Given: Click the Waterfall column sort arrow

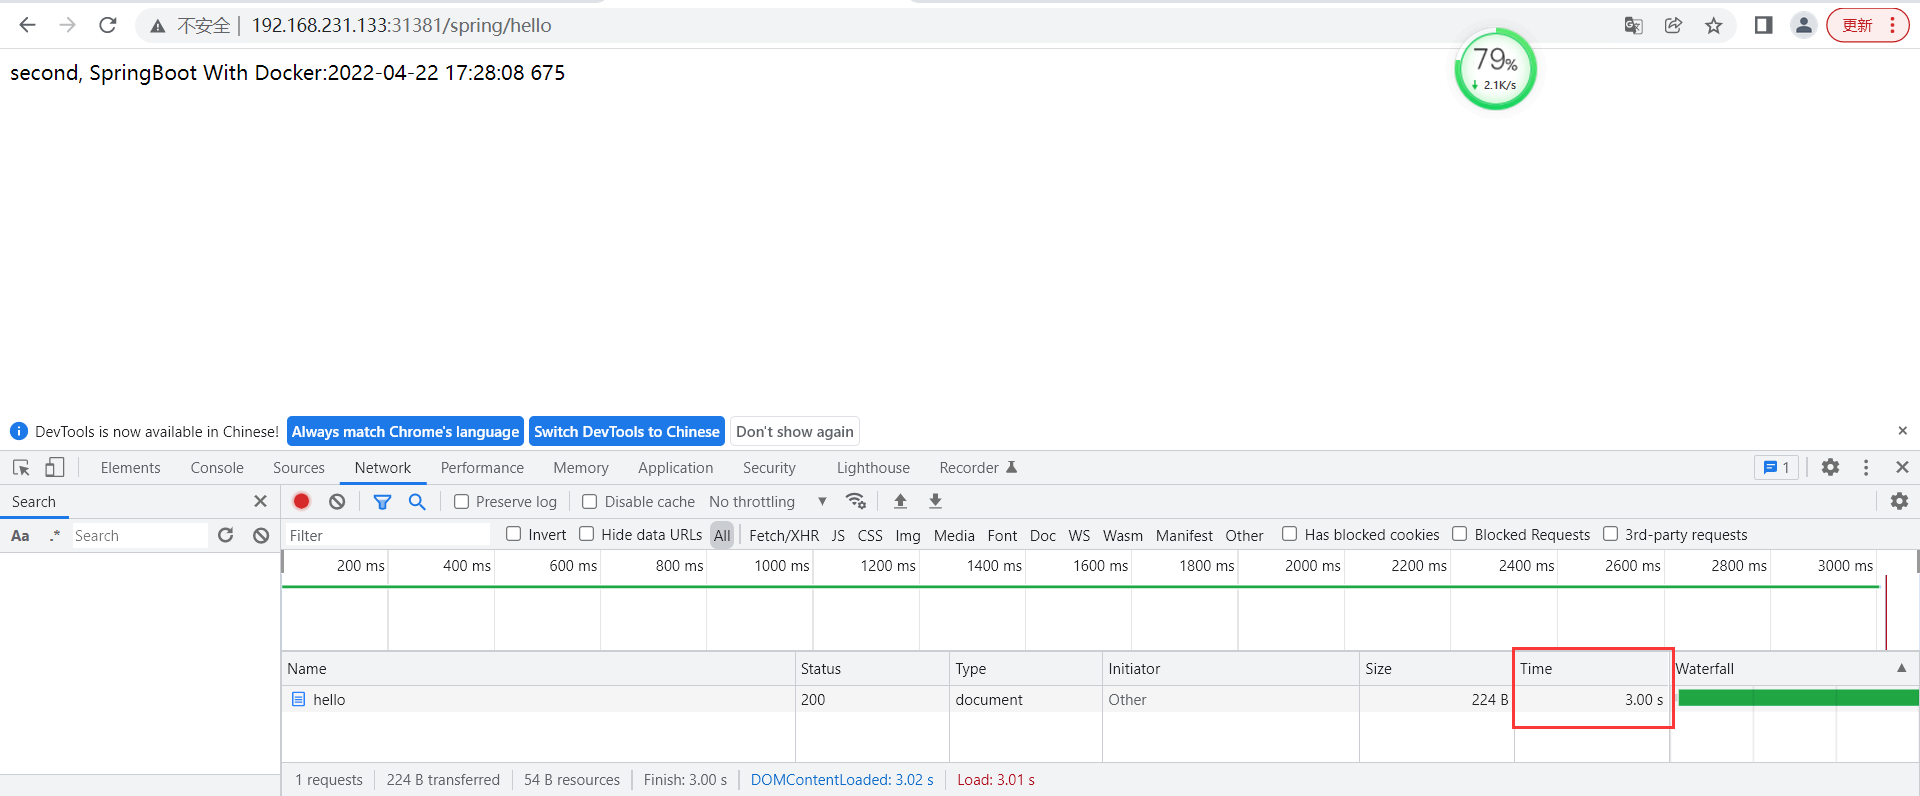Looking at the screenshot, I should (1901, 668).
